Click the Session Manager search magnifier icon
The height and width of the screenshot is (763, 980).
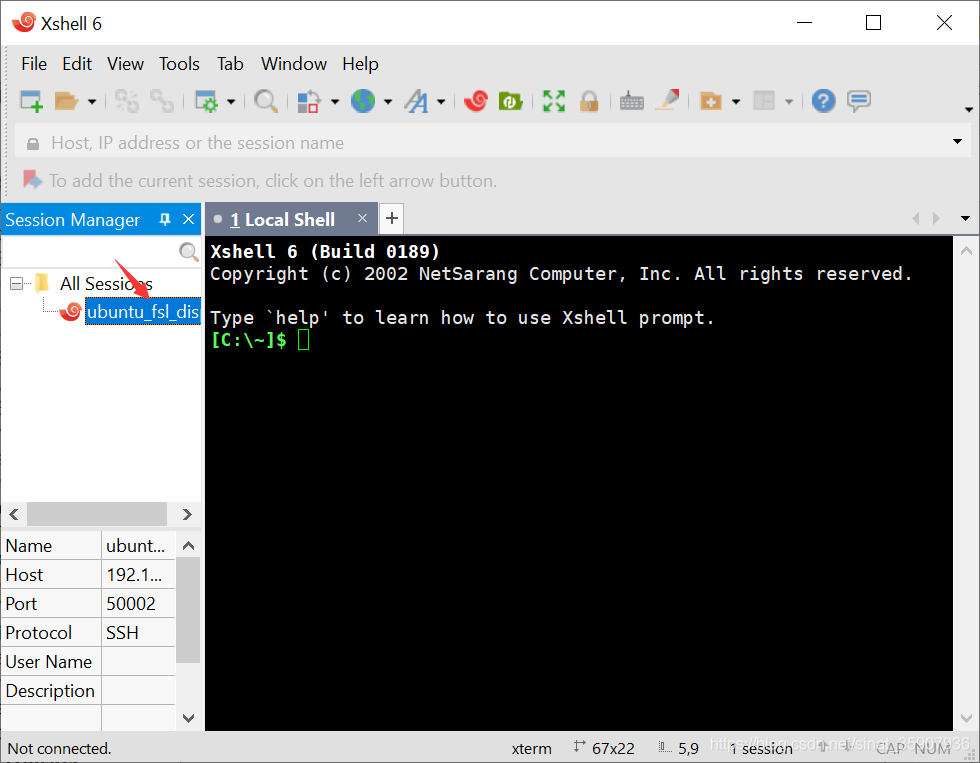coord(188,251)
